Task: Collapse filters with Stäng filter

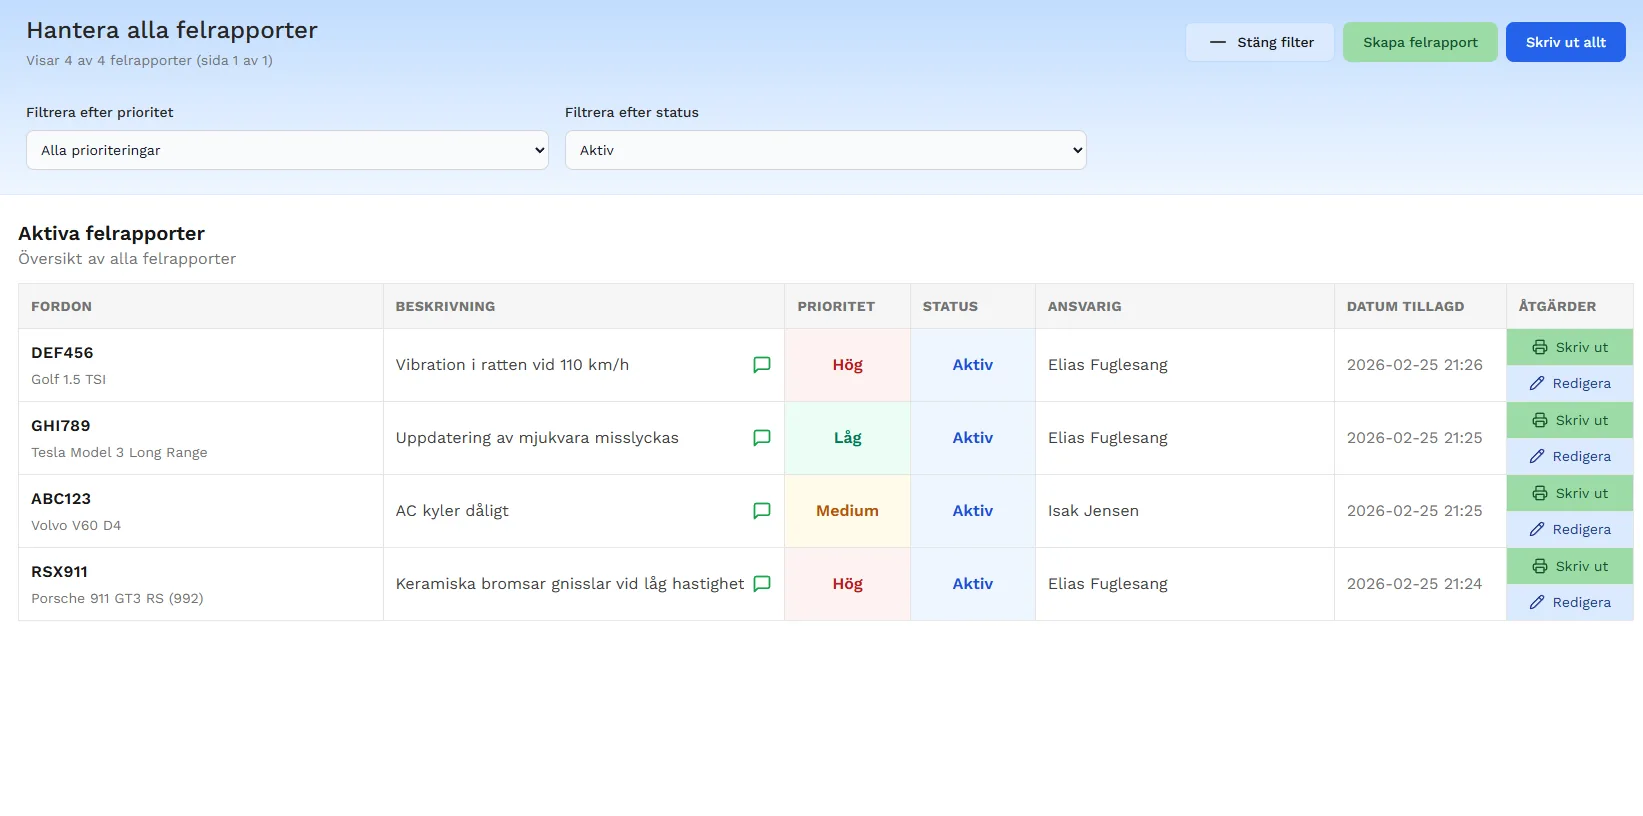Action: pos(1260,42)
